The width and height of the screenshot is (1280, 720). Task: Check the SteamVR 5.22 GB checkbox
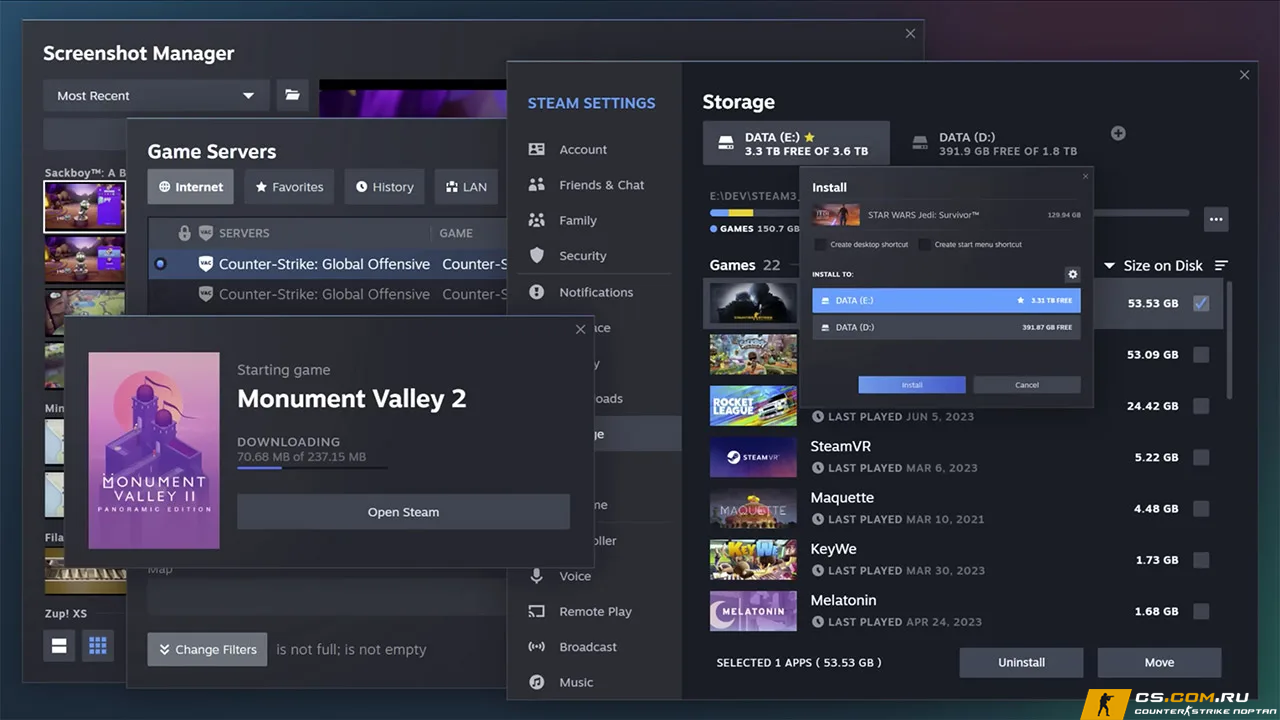tap(1201, 457)
